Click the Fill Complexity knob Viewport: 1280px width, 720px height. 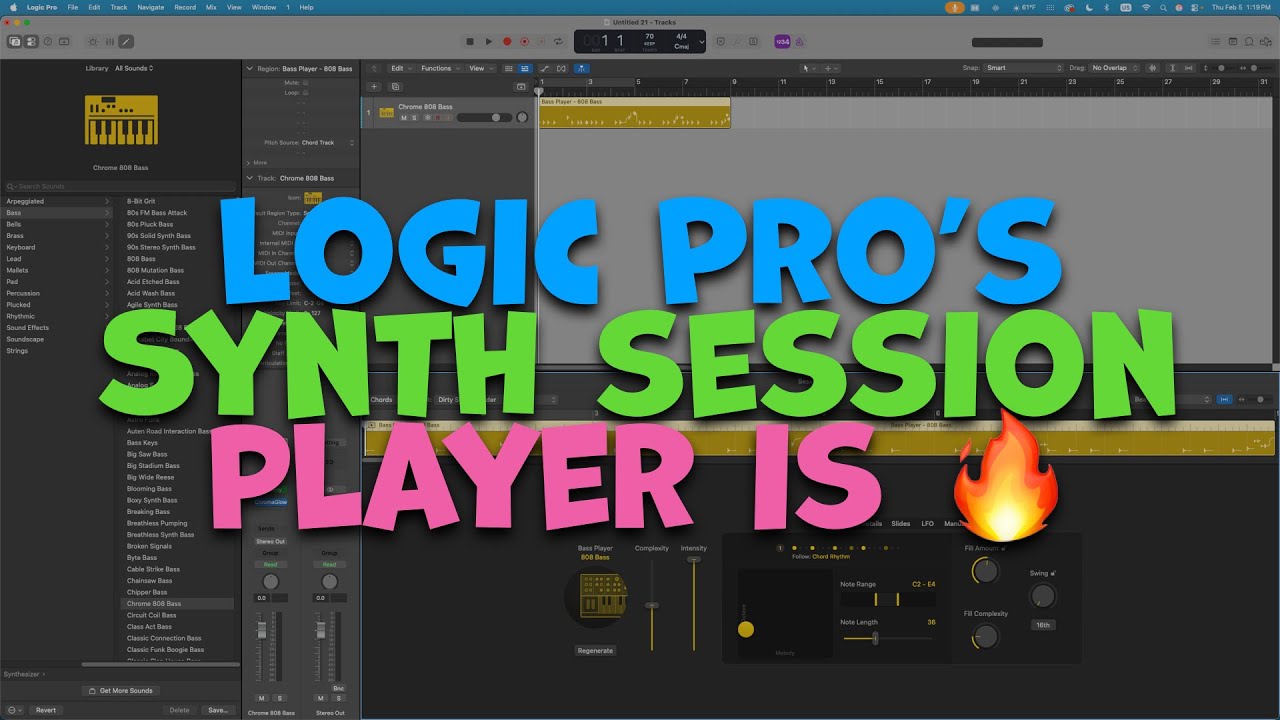[x=985, y=636]
